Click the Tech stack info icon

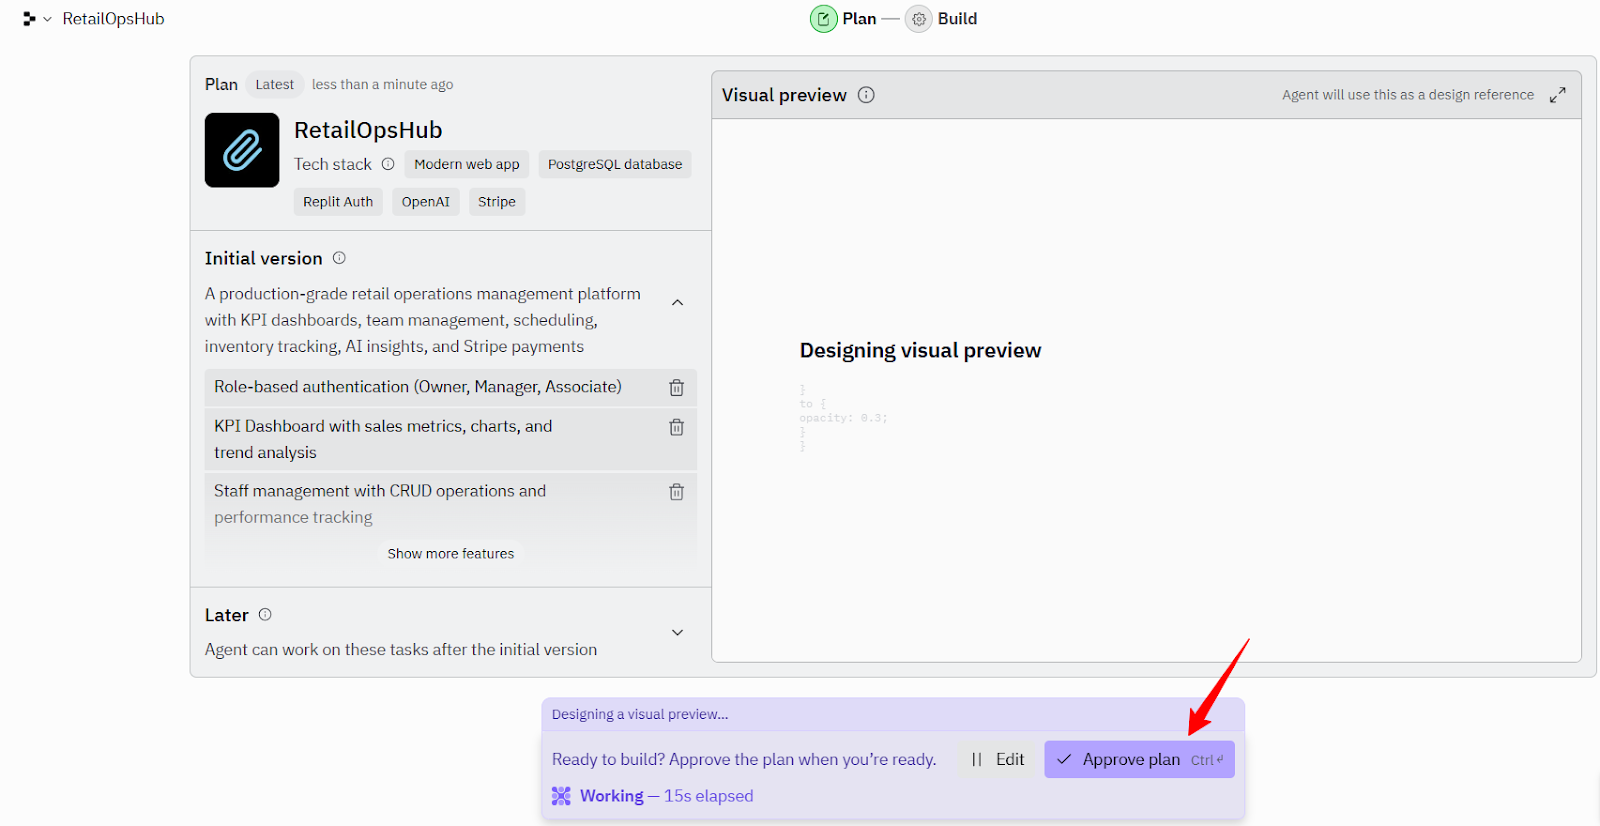(388, 164)
